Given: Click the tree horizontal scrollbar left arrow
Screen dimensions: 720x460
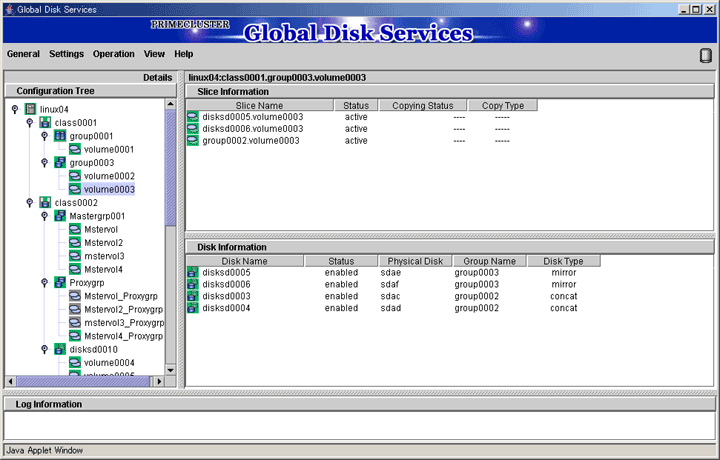Looking at the screenshot, I should 11,381.
